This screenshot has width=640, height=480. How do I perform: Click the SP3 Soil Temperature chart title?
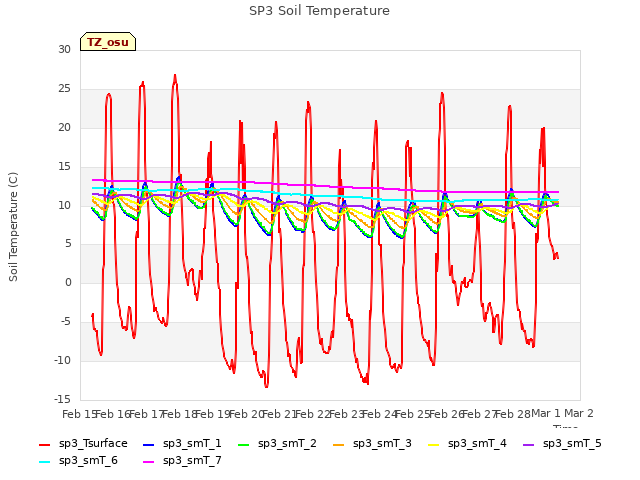point(319,11)
